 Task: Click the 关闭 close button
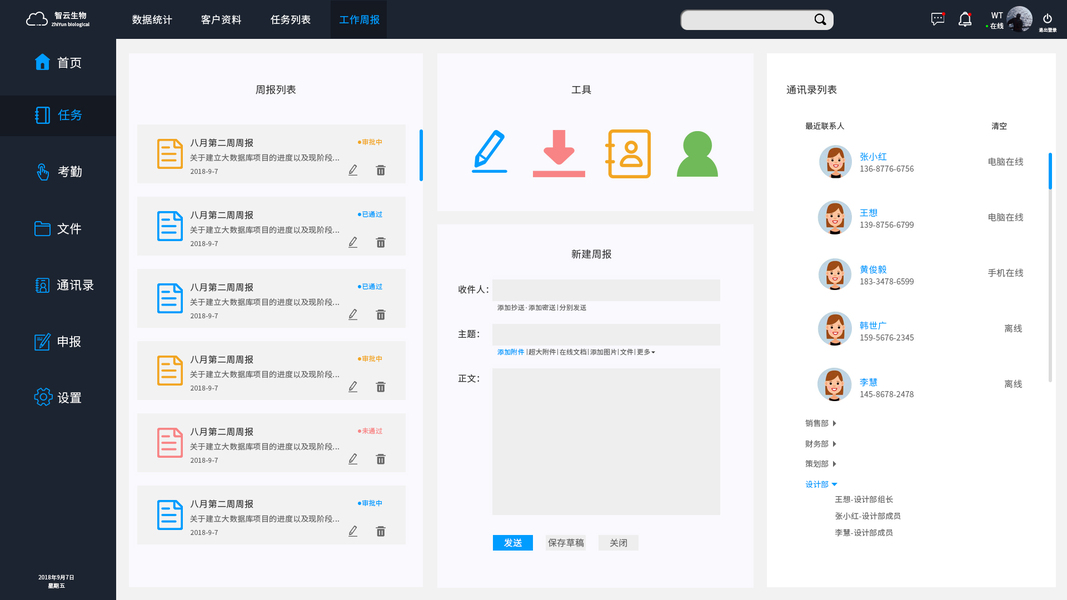(x=618, y=543)
